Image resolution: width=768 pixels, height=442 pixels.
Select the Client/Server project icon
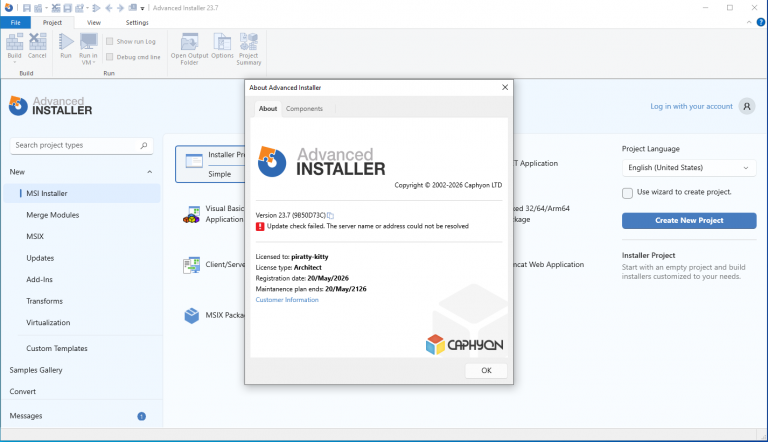(x=192, y=265)
